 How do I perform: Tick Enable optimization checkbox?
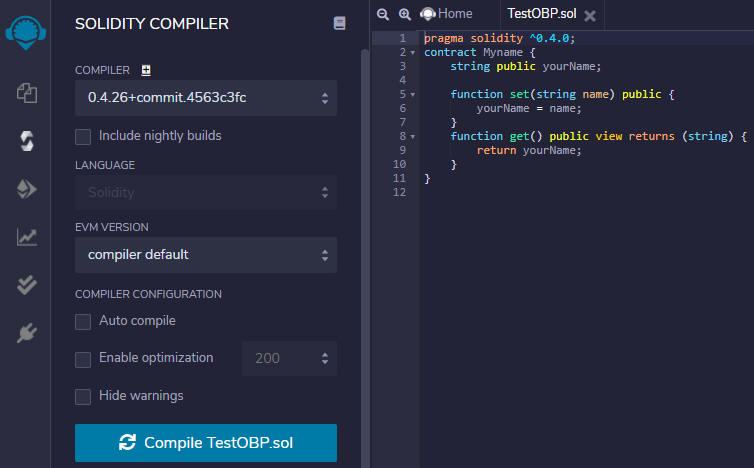83,359
